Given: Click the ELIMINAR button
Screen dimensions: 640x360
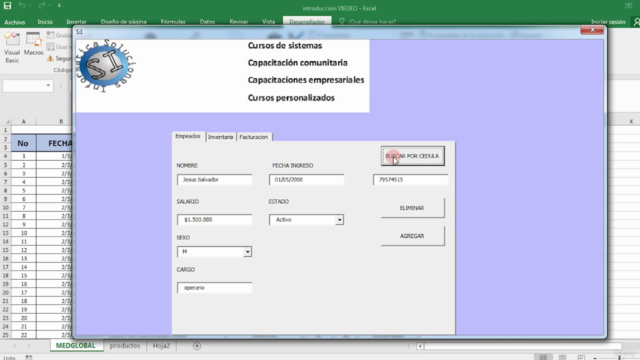Looking at the screenshot, I should click(413, 208).
